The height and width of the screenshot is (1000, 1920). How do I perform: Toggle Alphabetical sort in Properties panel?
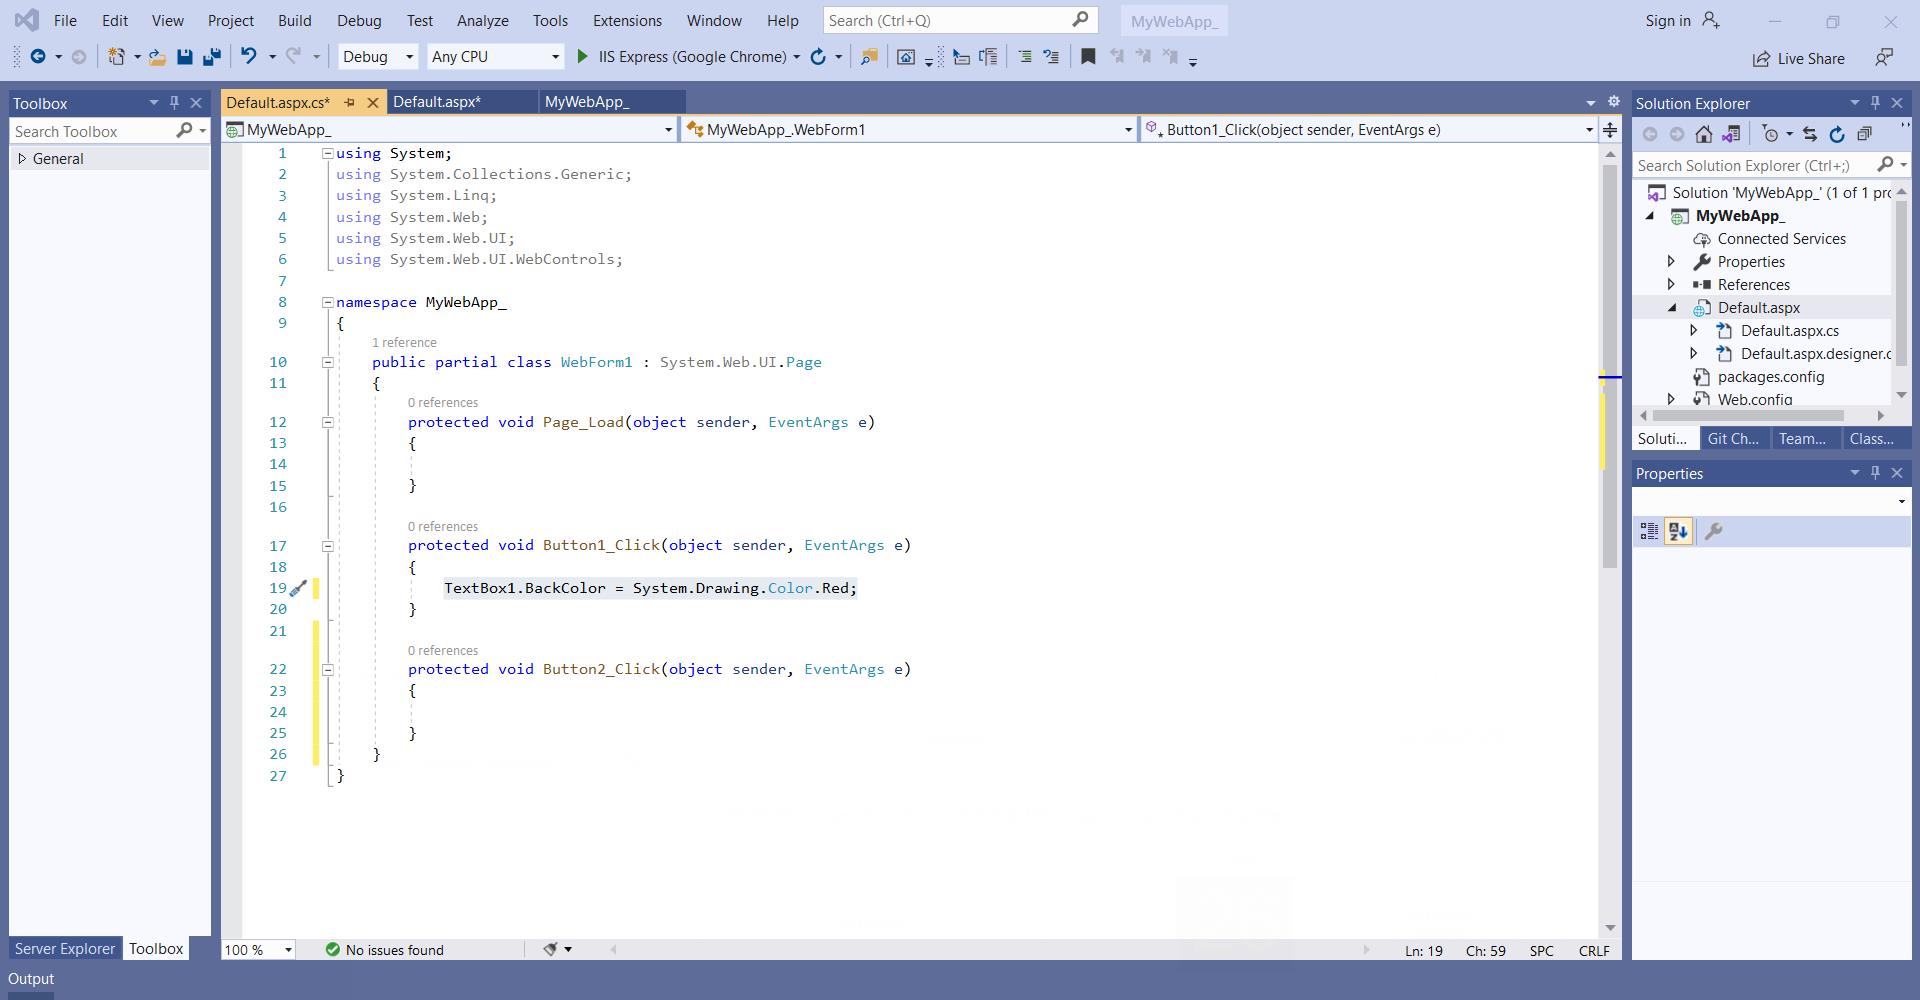[1678, 532]
